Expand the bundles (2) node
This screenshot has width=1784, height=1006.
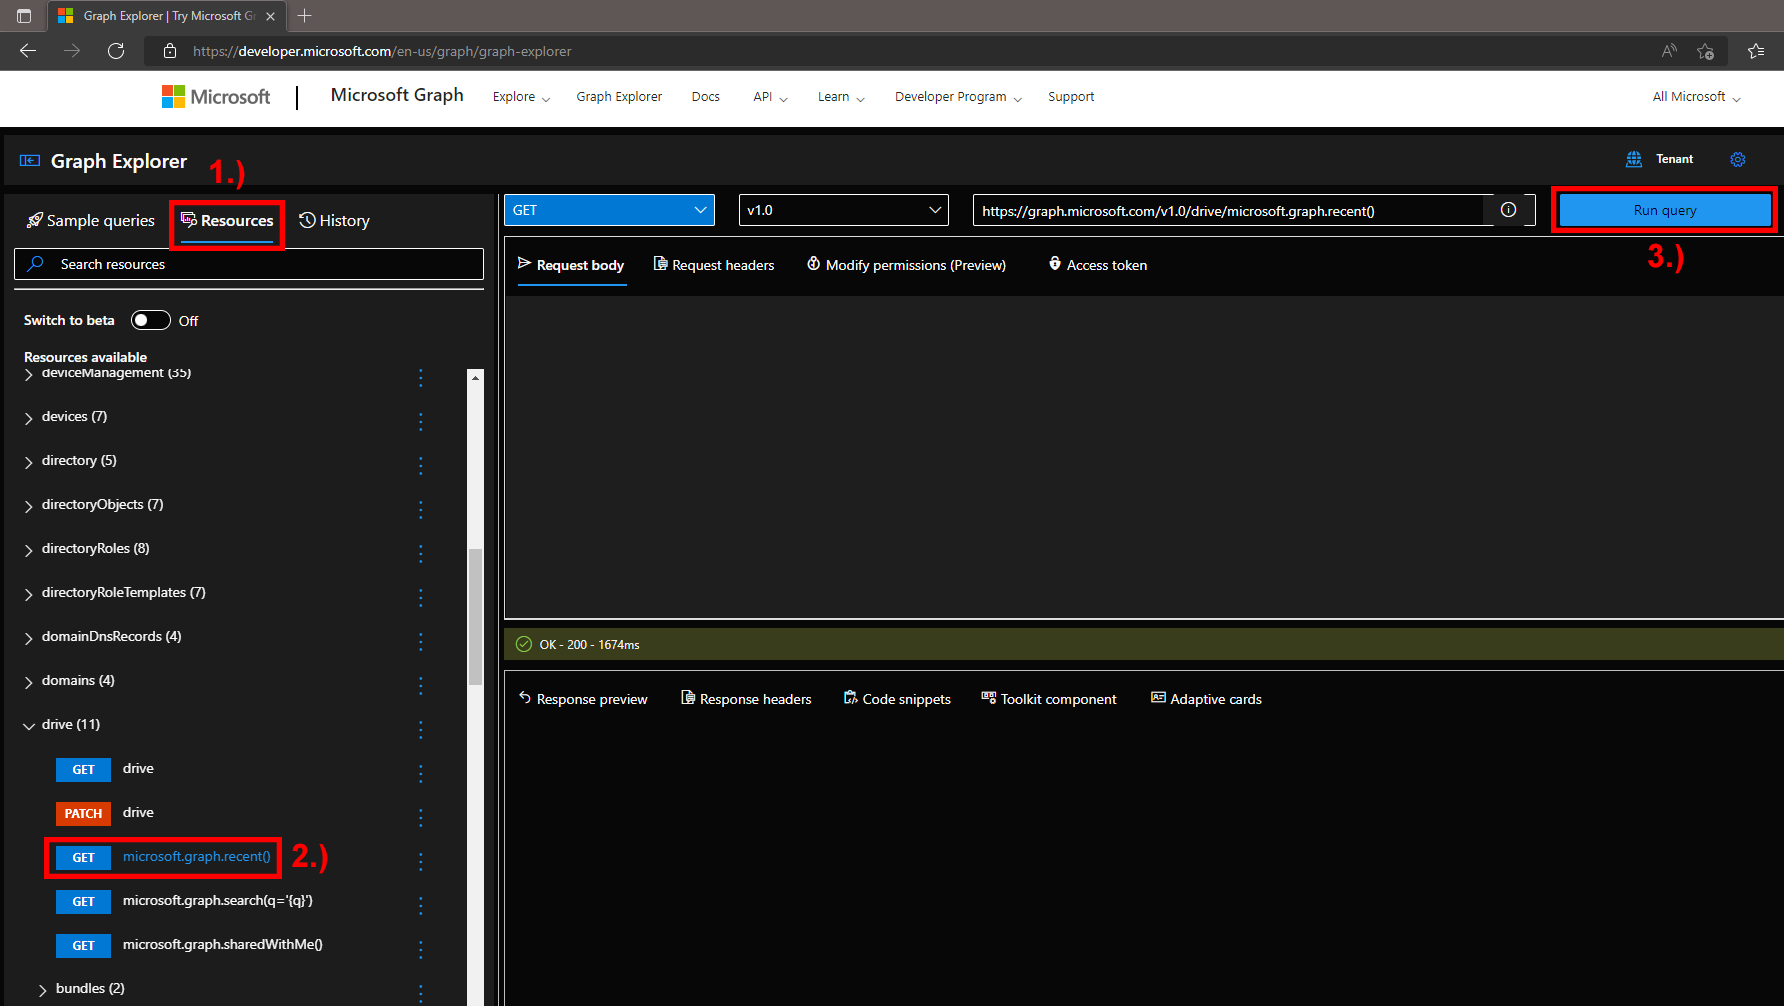42,990
